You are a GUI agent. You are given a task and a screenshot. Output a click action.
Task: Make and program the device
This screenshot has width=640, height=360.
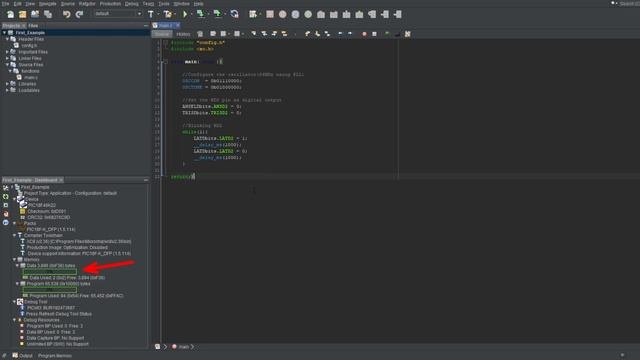click(x=200, y=14)
